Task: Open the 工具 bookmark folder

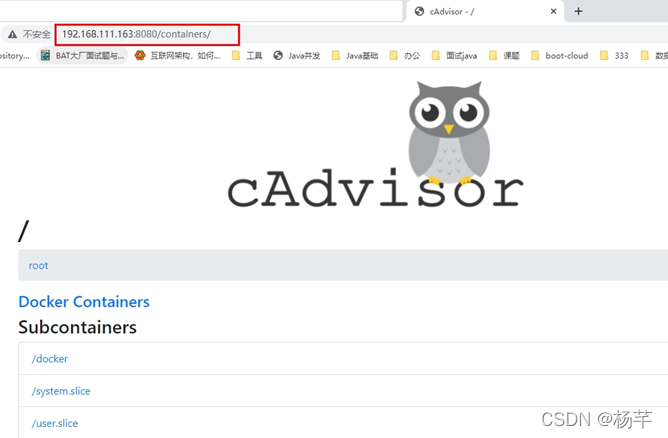Action: click(x=247, y=55)
